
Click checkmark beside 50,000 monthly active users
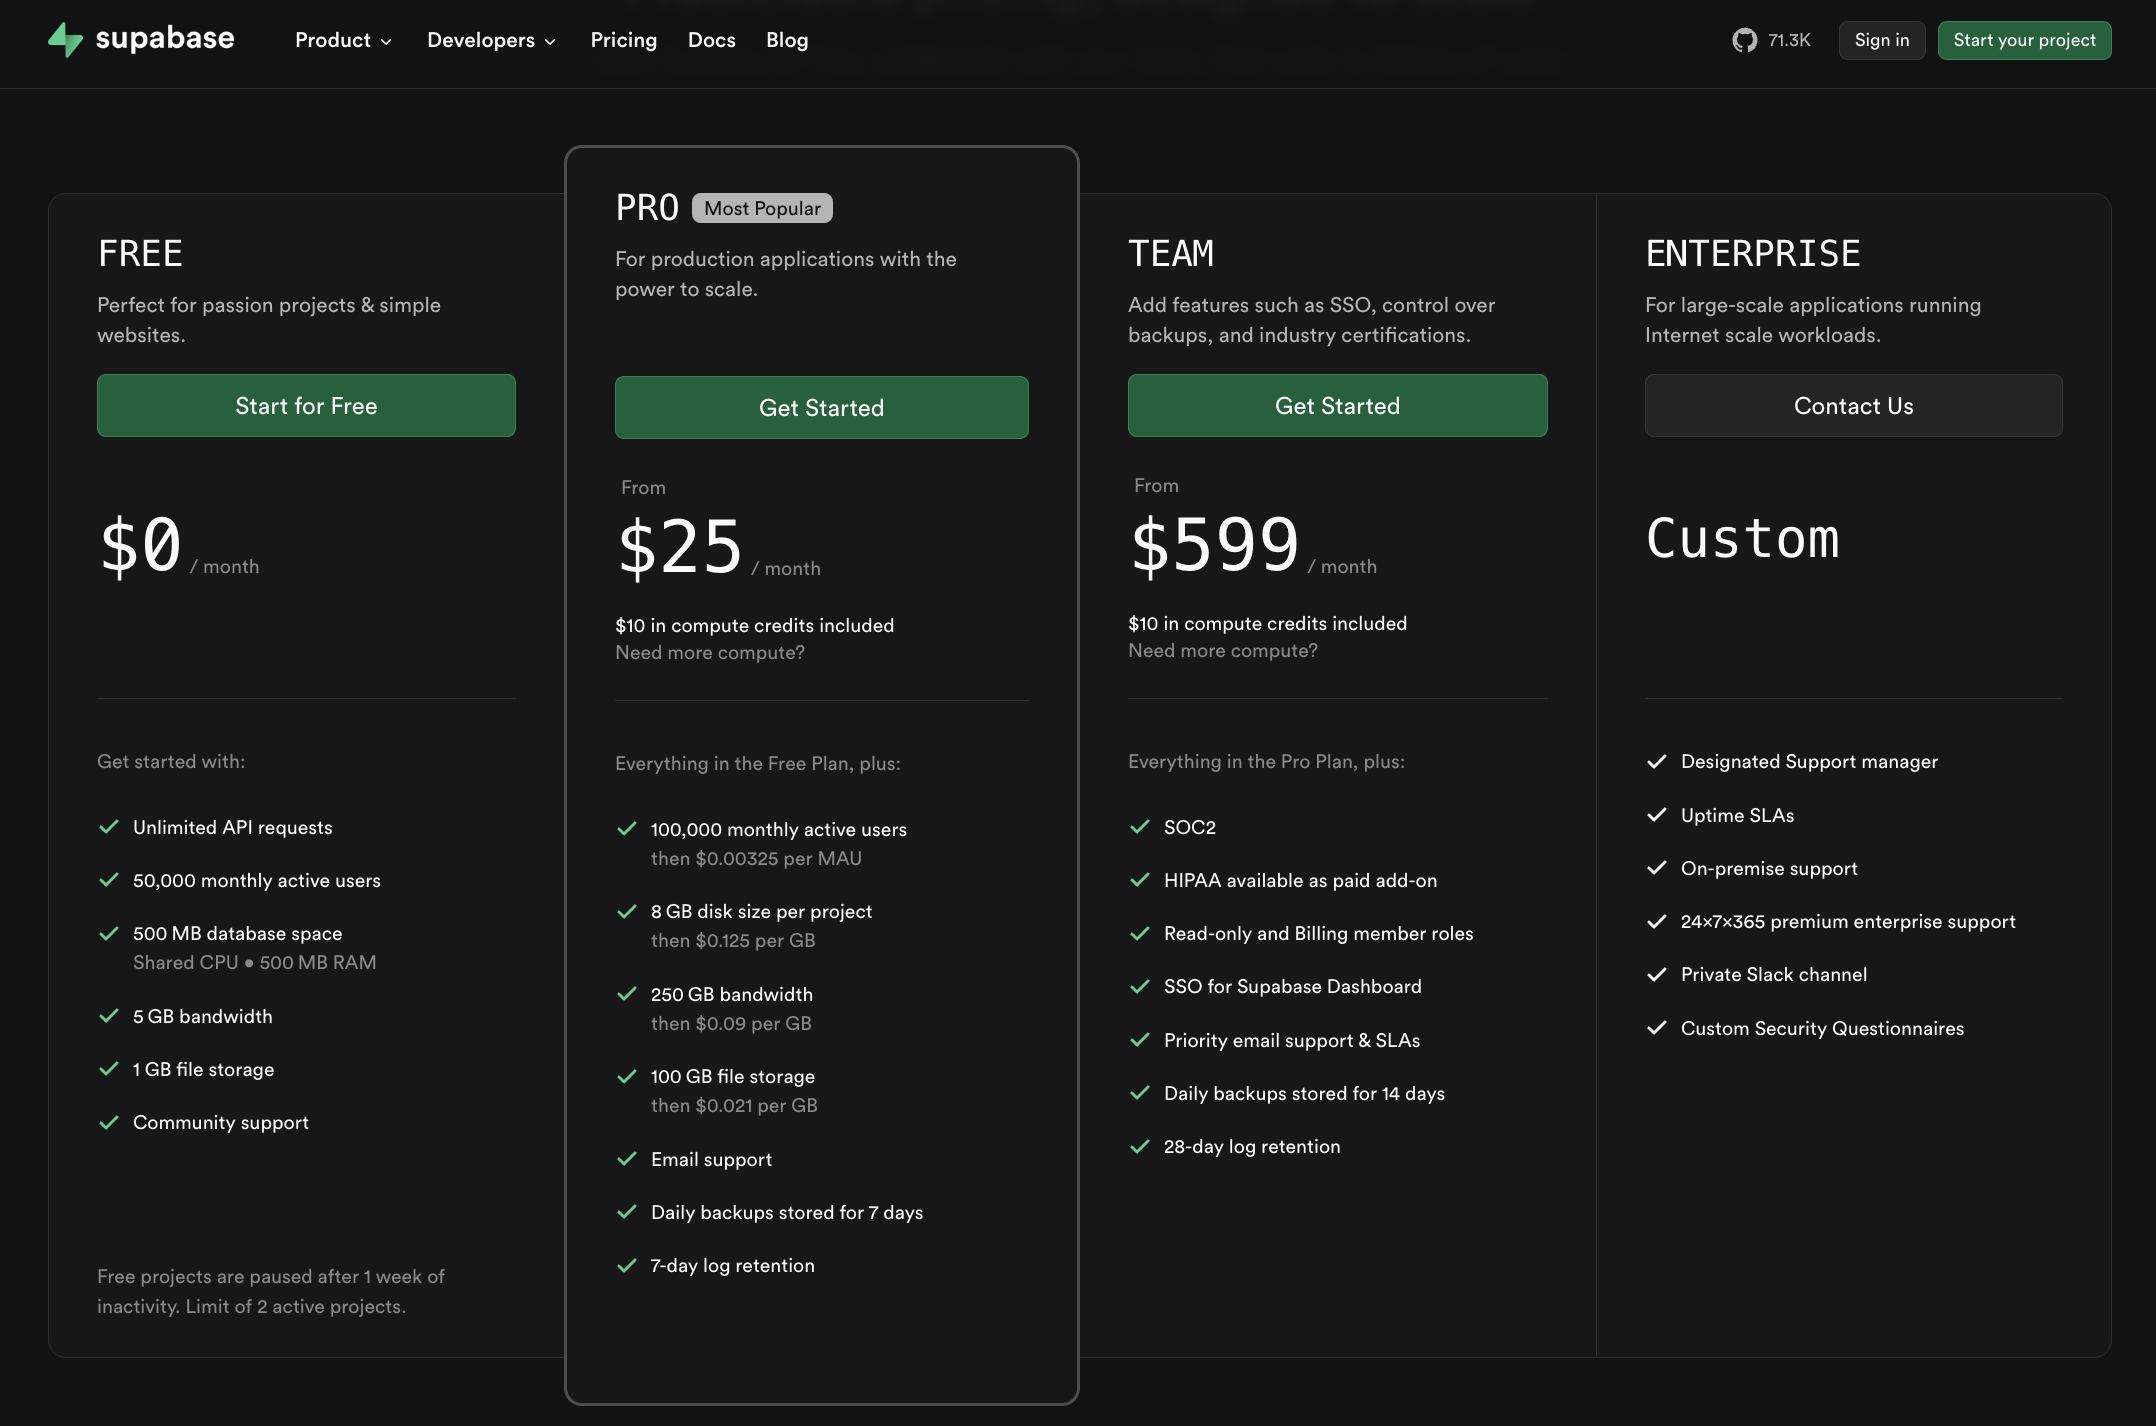pos(109,880)
